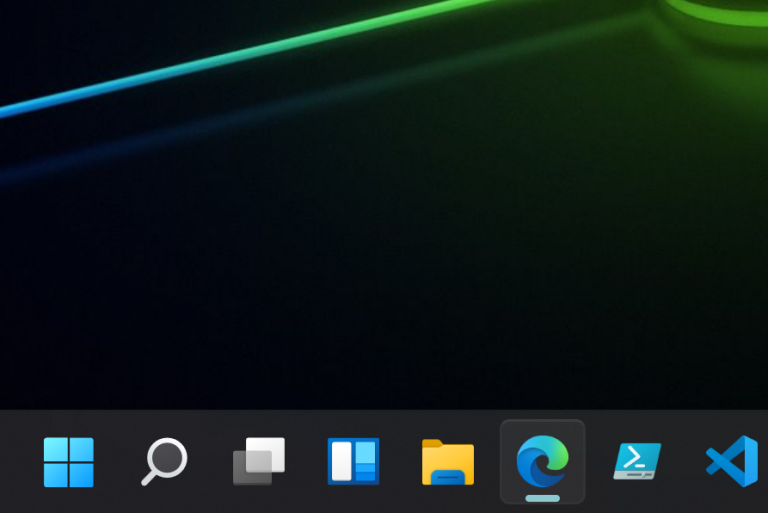Image resolution: width=768 pixels, height=513 pixels.
Task: Open taskbar Search magnifier
Action: click(164, 462)
